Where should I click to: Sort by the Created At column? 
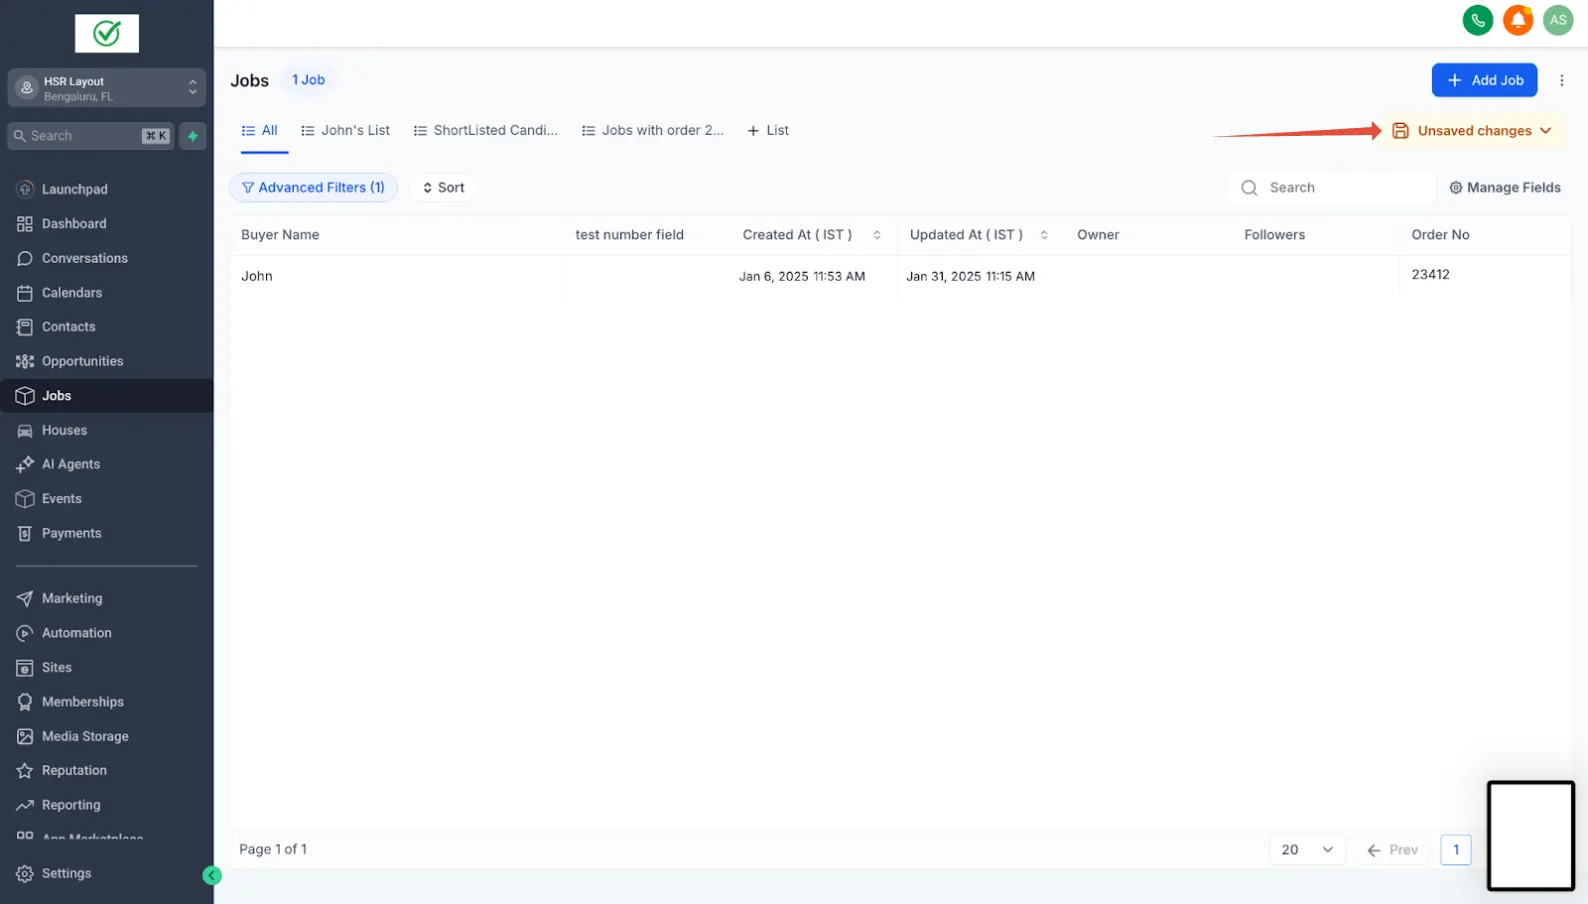coord(877,235)
